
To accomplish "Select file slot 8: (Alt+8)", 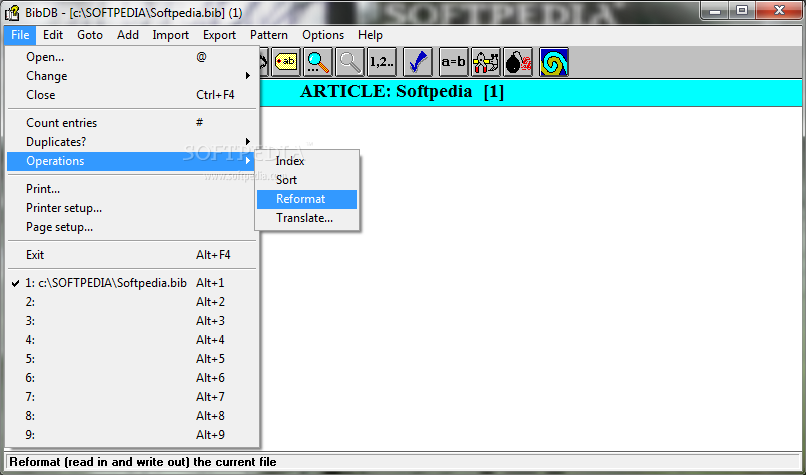I will 132,416.
